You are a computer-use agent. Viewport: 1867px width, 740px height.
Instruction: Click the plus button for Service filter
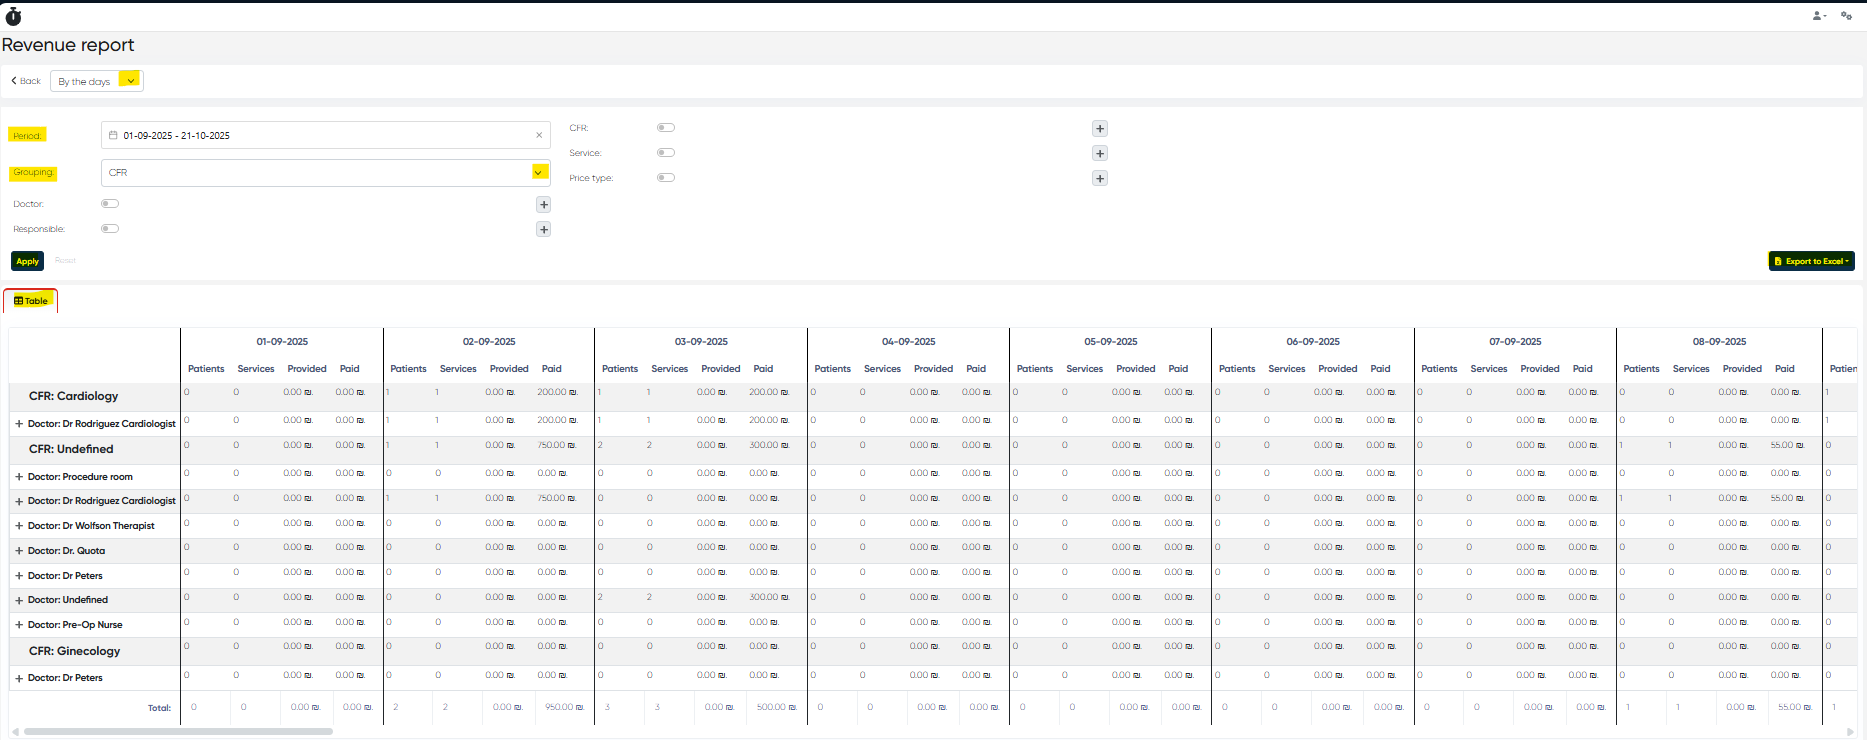[x=1100, y=154]
